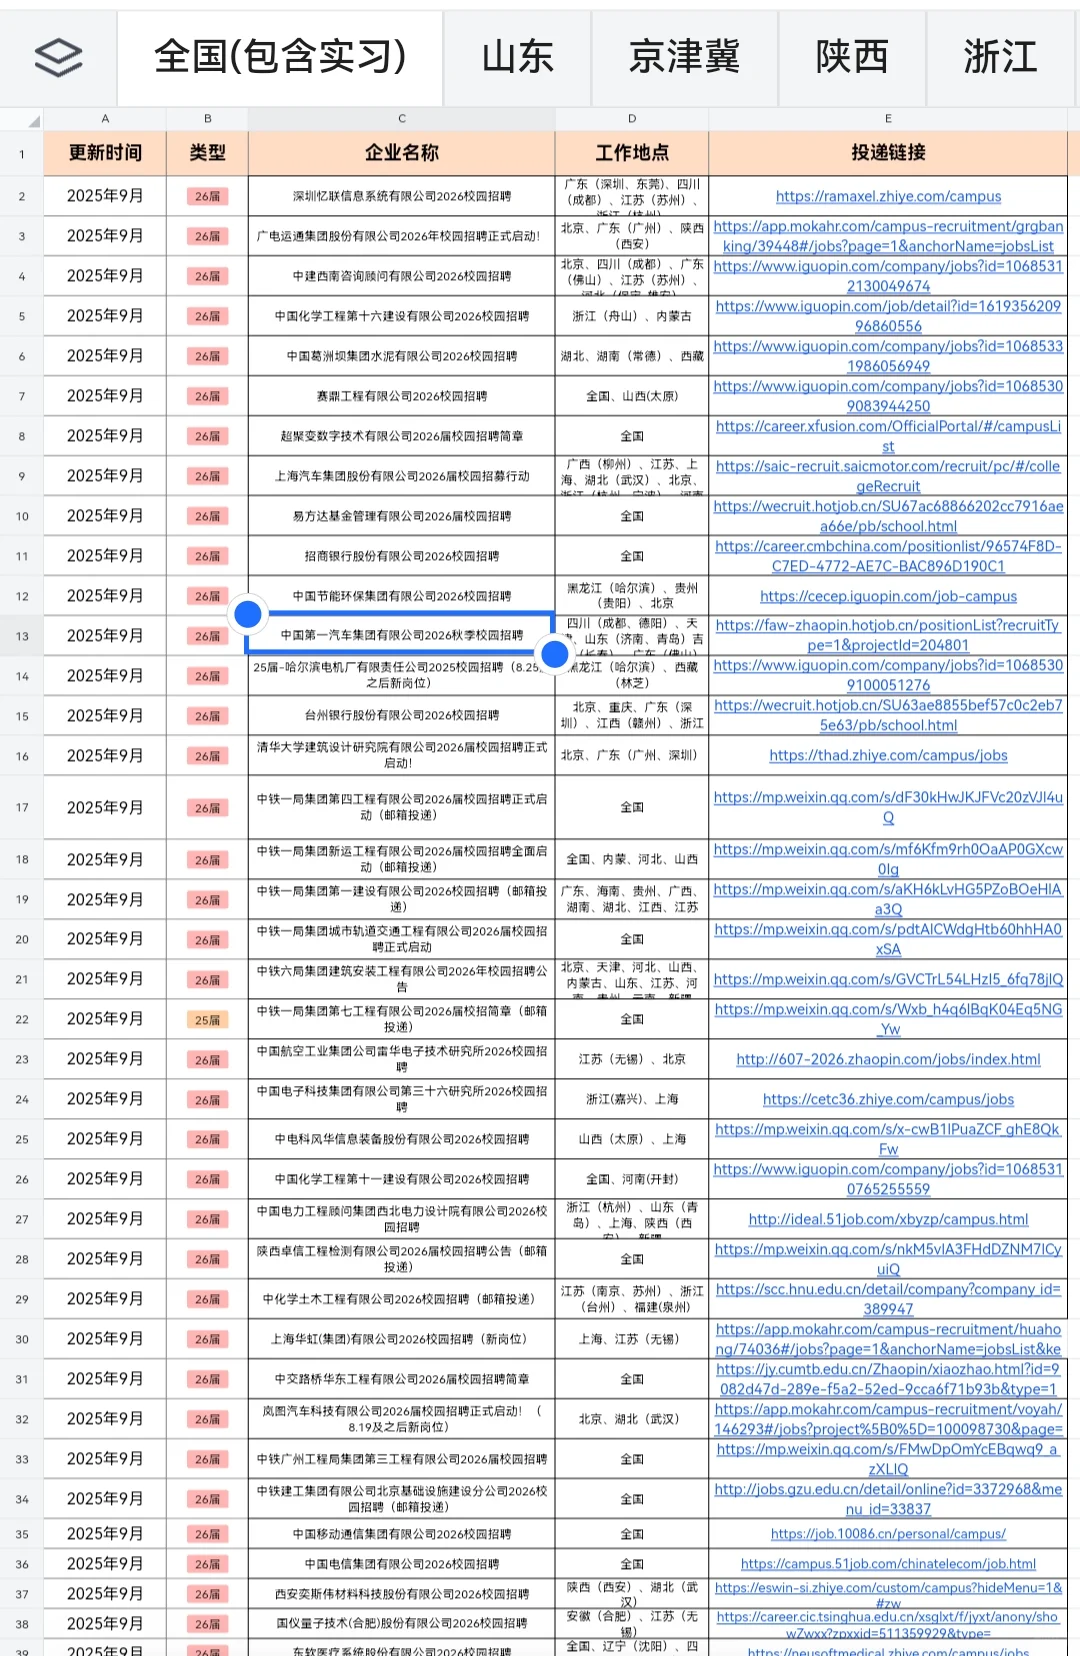Open cecep.iguopin.com job-campus link

click(x=888, y=596)
